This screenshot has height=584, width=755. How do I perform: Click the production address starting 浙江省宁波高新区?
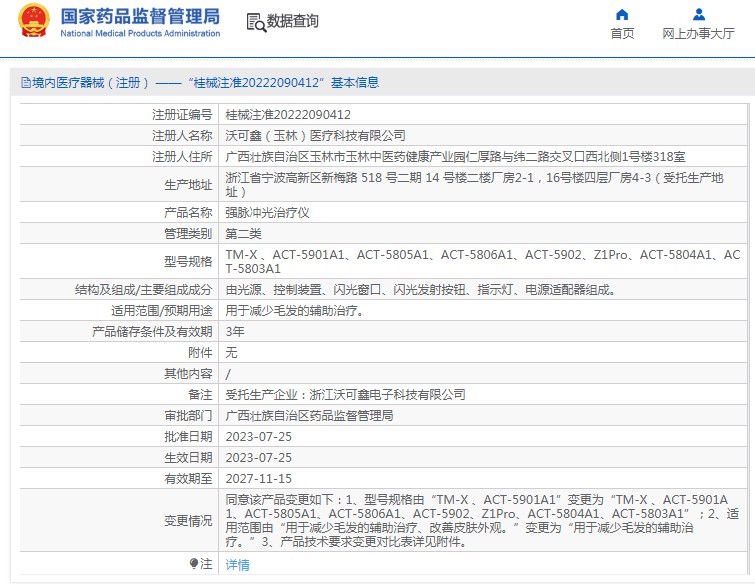[474, 184]
